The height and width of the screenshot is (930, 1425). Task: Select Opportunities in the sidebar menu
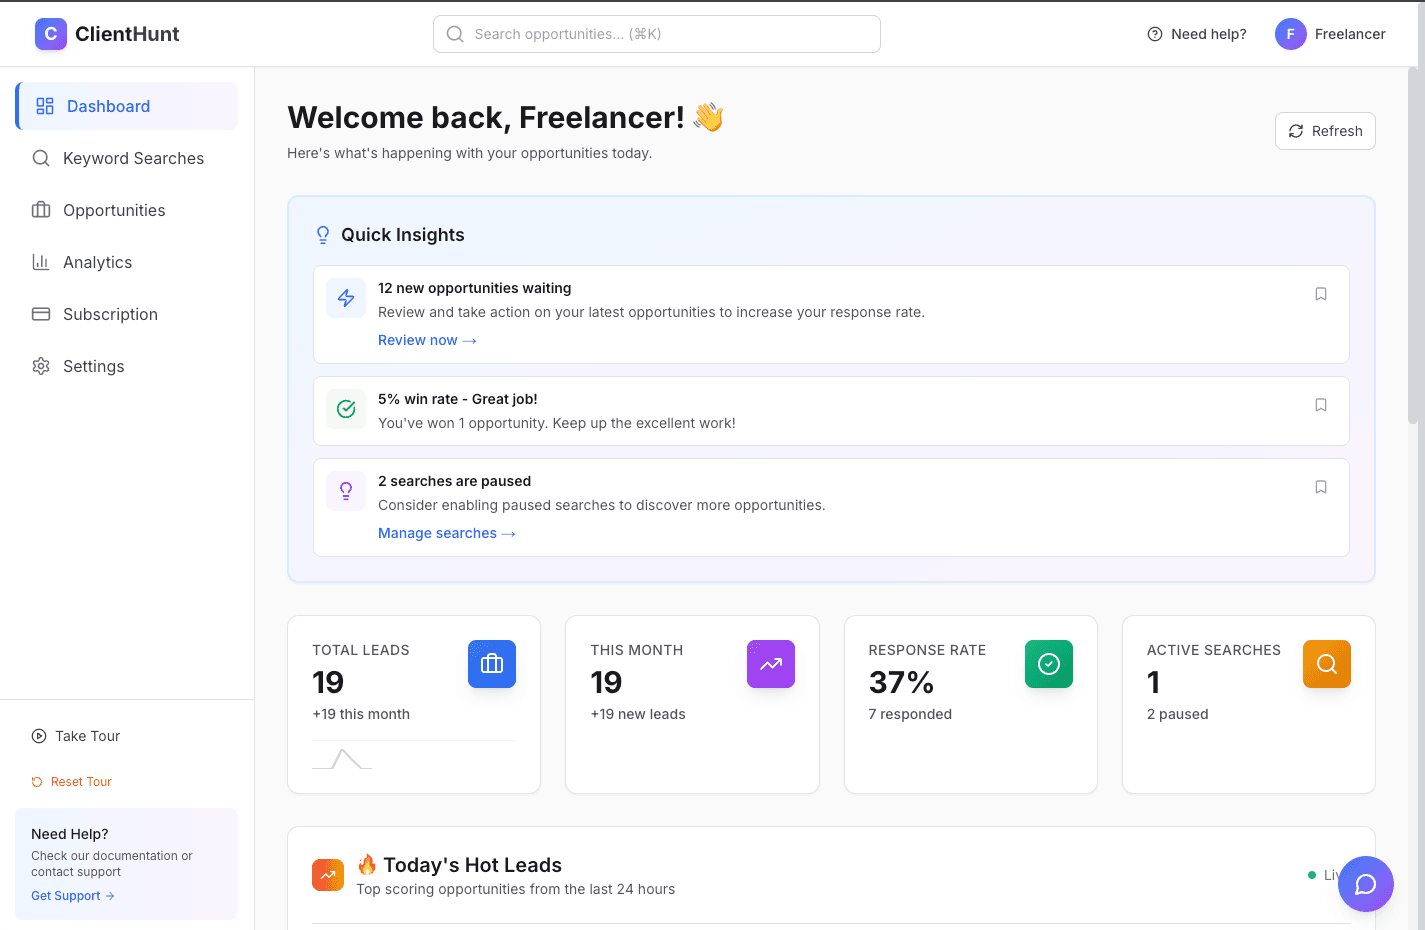[114, 210]
